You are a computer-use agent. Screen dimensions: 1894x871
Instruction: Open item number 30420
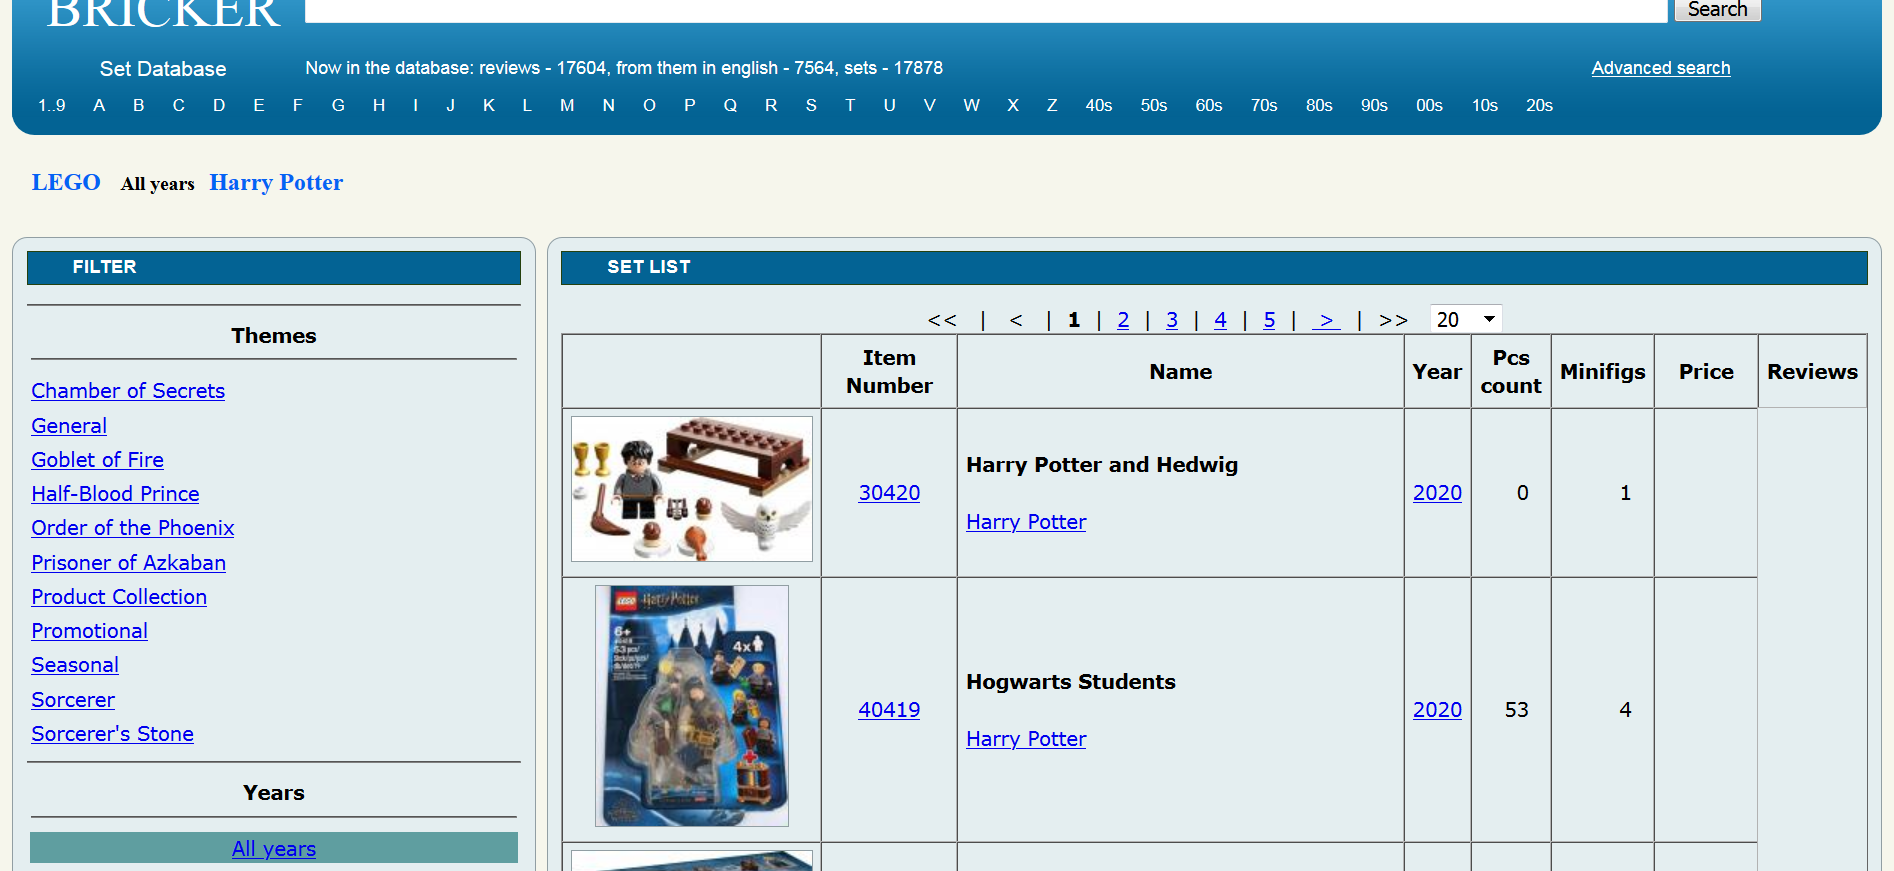pos(889,493)
